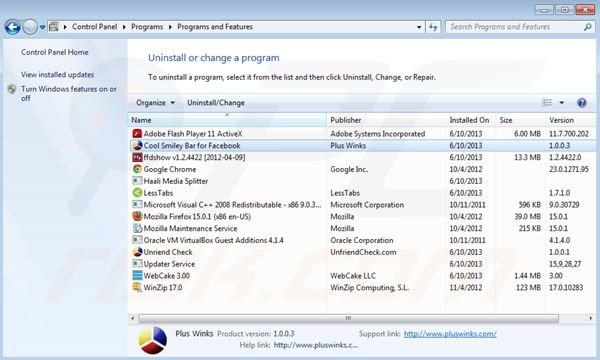Expand the arrow after Control Panel breadcrumb
This screenshot has width=600, height=360.
click(124, 27)
